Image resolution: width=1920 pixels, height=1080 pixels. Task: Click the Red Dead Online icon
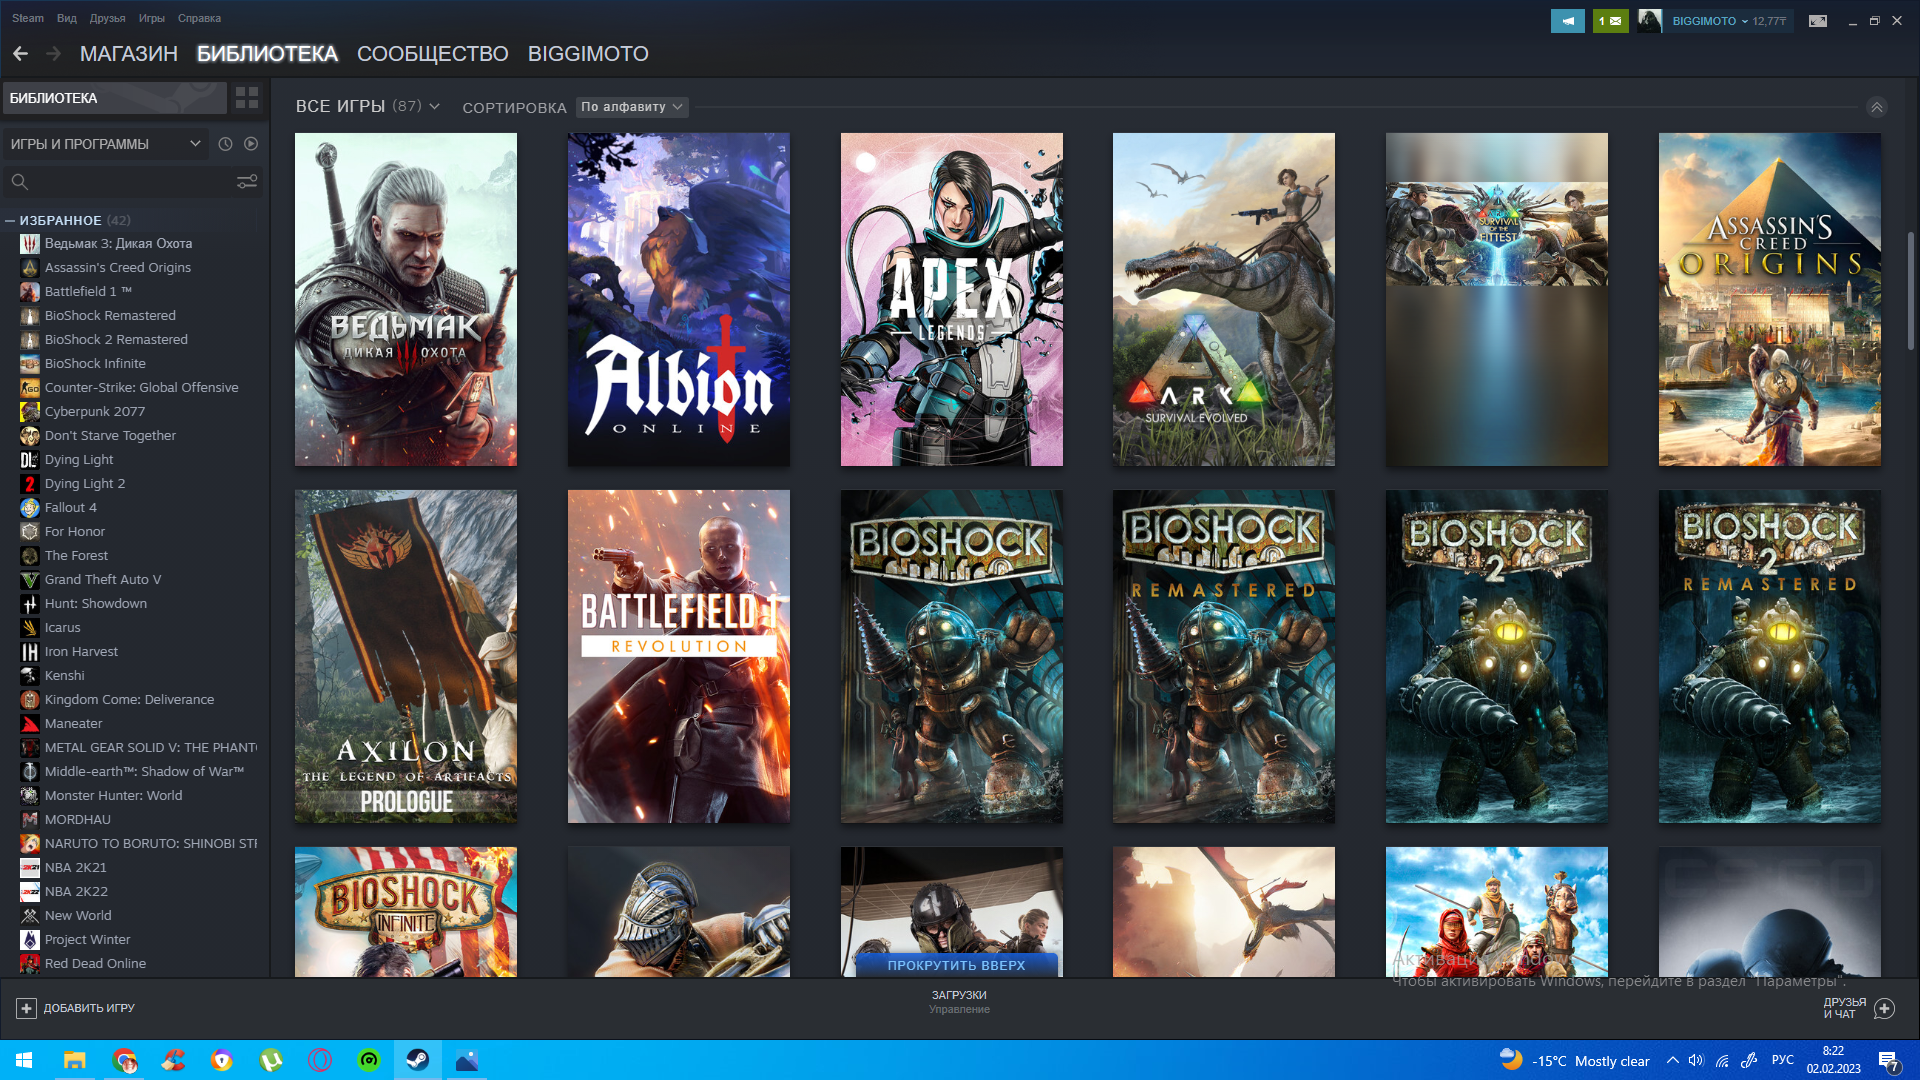30,963
